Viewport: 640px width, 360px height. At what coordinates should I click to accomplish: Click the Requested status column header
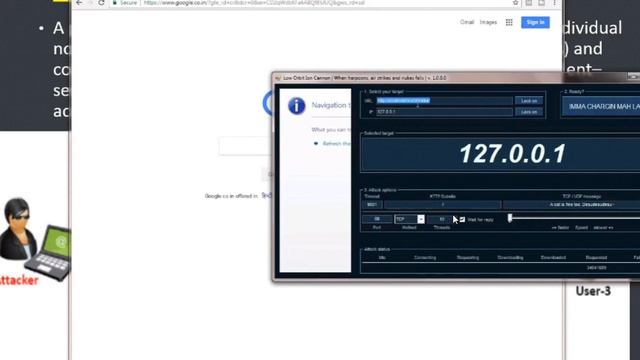(x=596, y=258)
